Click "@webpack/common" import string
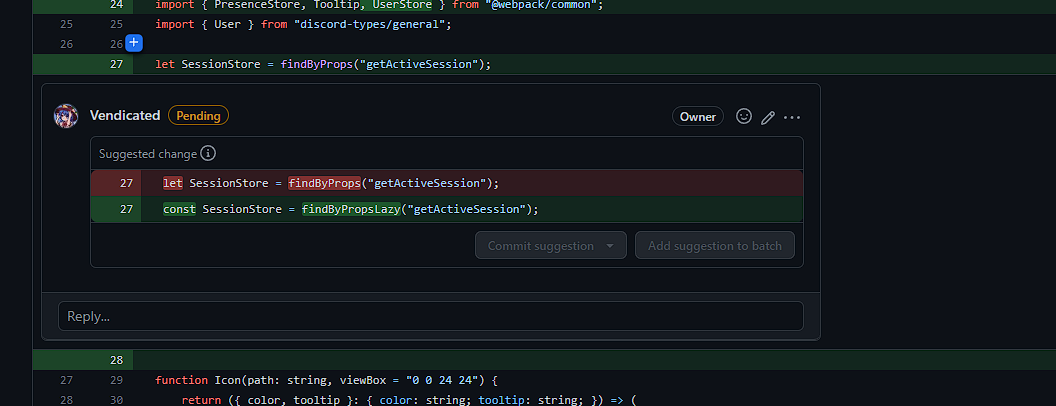Viewport: 1056px width, 406px height. click(539, 5)
